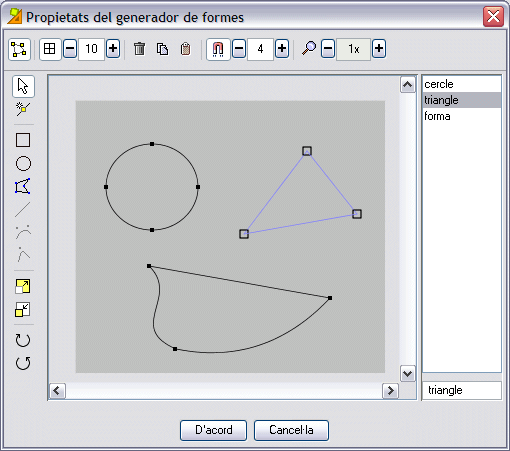Click the shape name field 'triangle'
Screen dimensions: 510x451
click(462, 390)
